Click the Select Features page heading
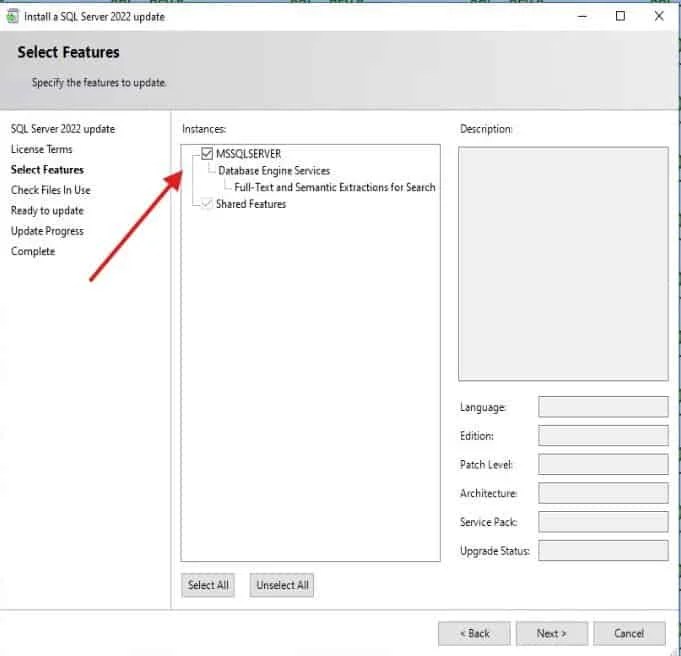The width and height of the screenshot is (681, 656). pyautogui.click(x=69, y=52)
